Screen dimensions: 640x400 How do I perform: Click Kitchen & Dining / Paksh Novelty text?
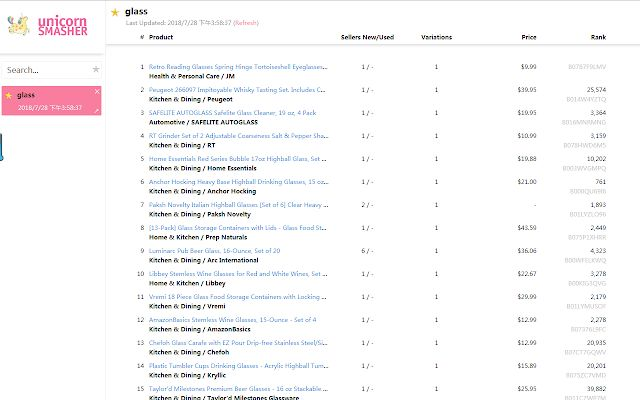click(200, 214)
